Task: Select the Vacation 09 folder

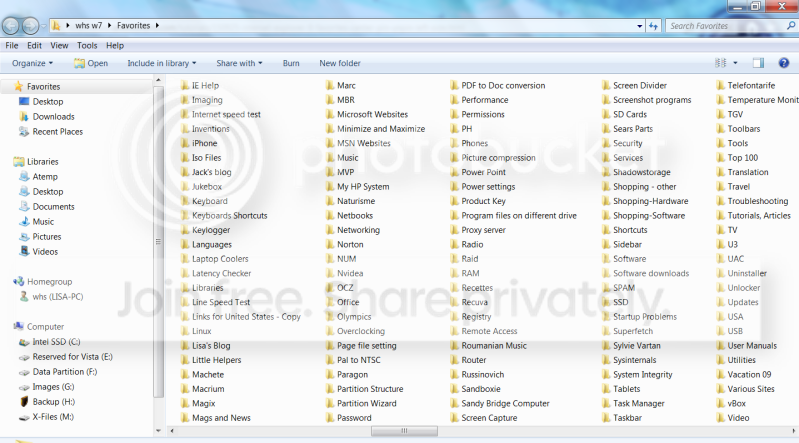Action: click(743, 374)
